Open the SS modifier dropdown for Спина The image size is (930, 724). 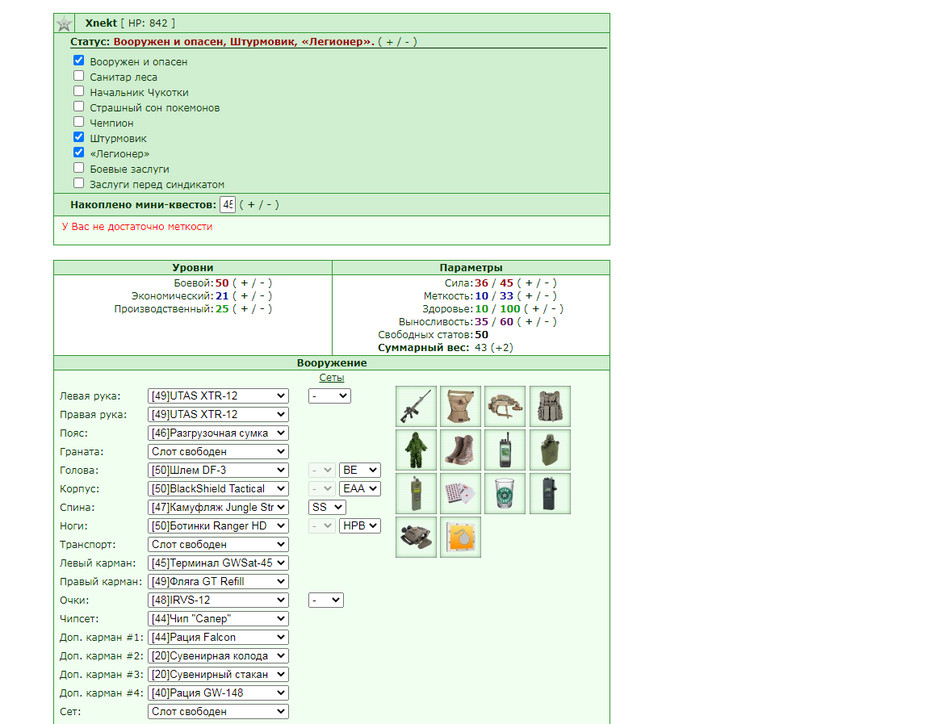[326, 507]
